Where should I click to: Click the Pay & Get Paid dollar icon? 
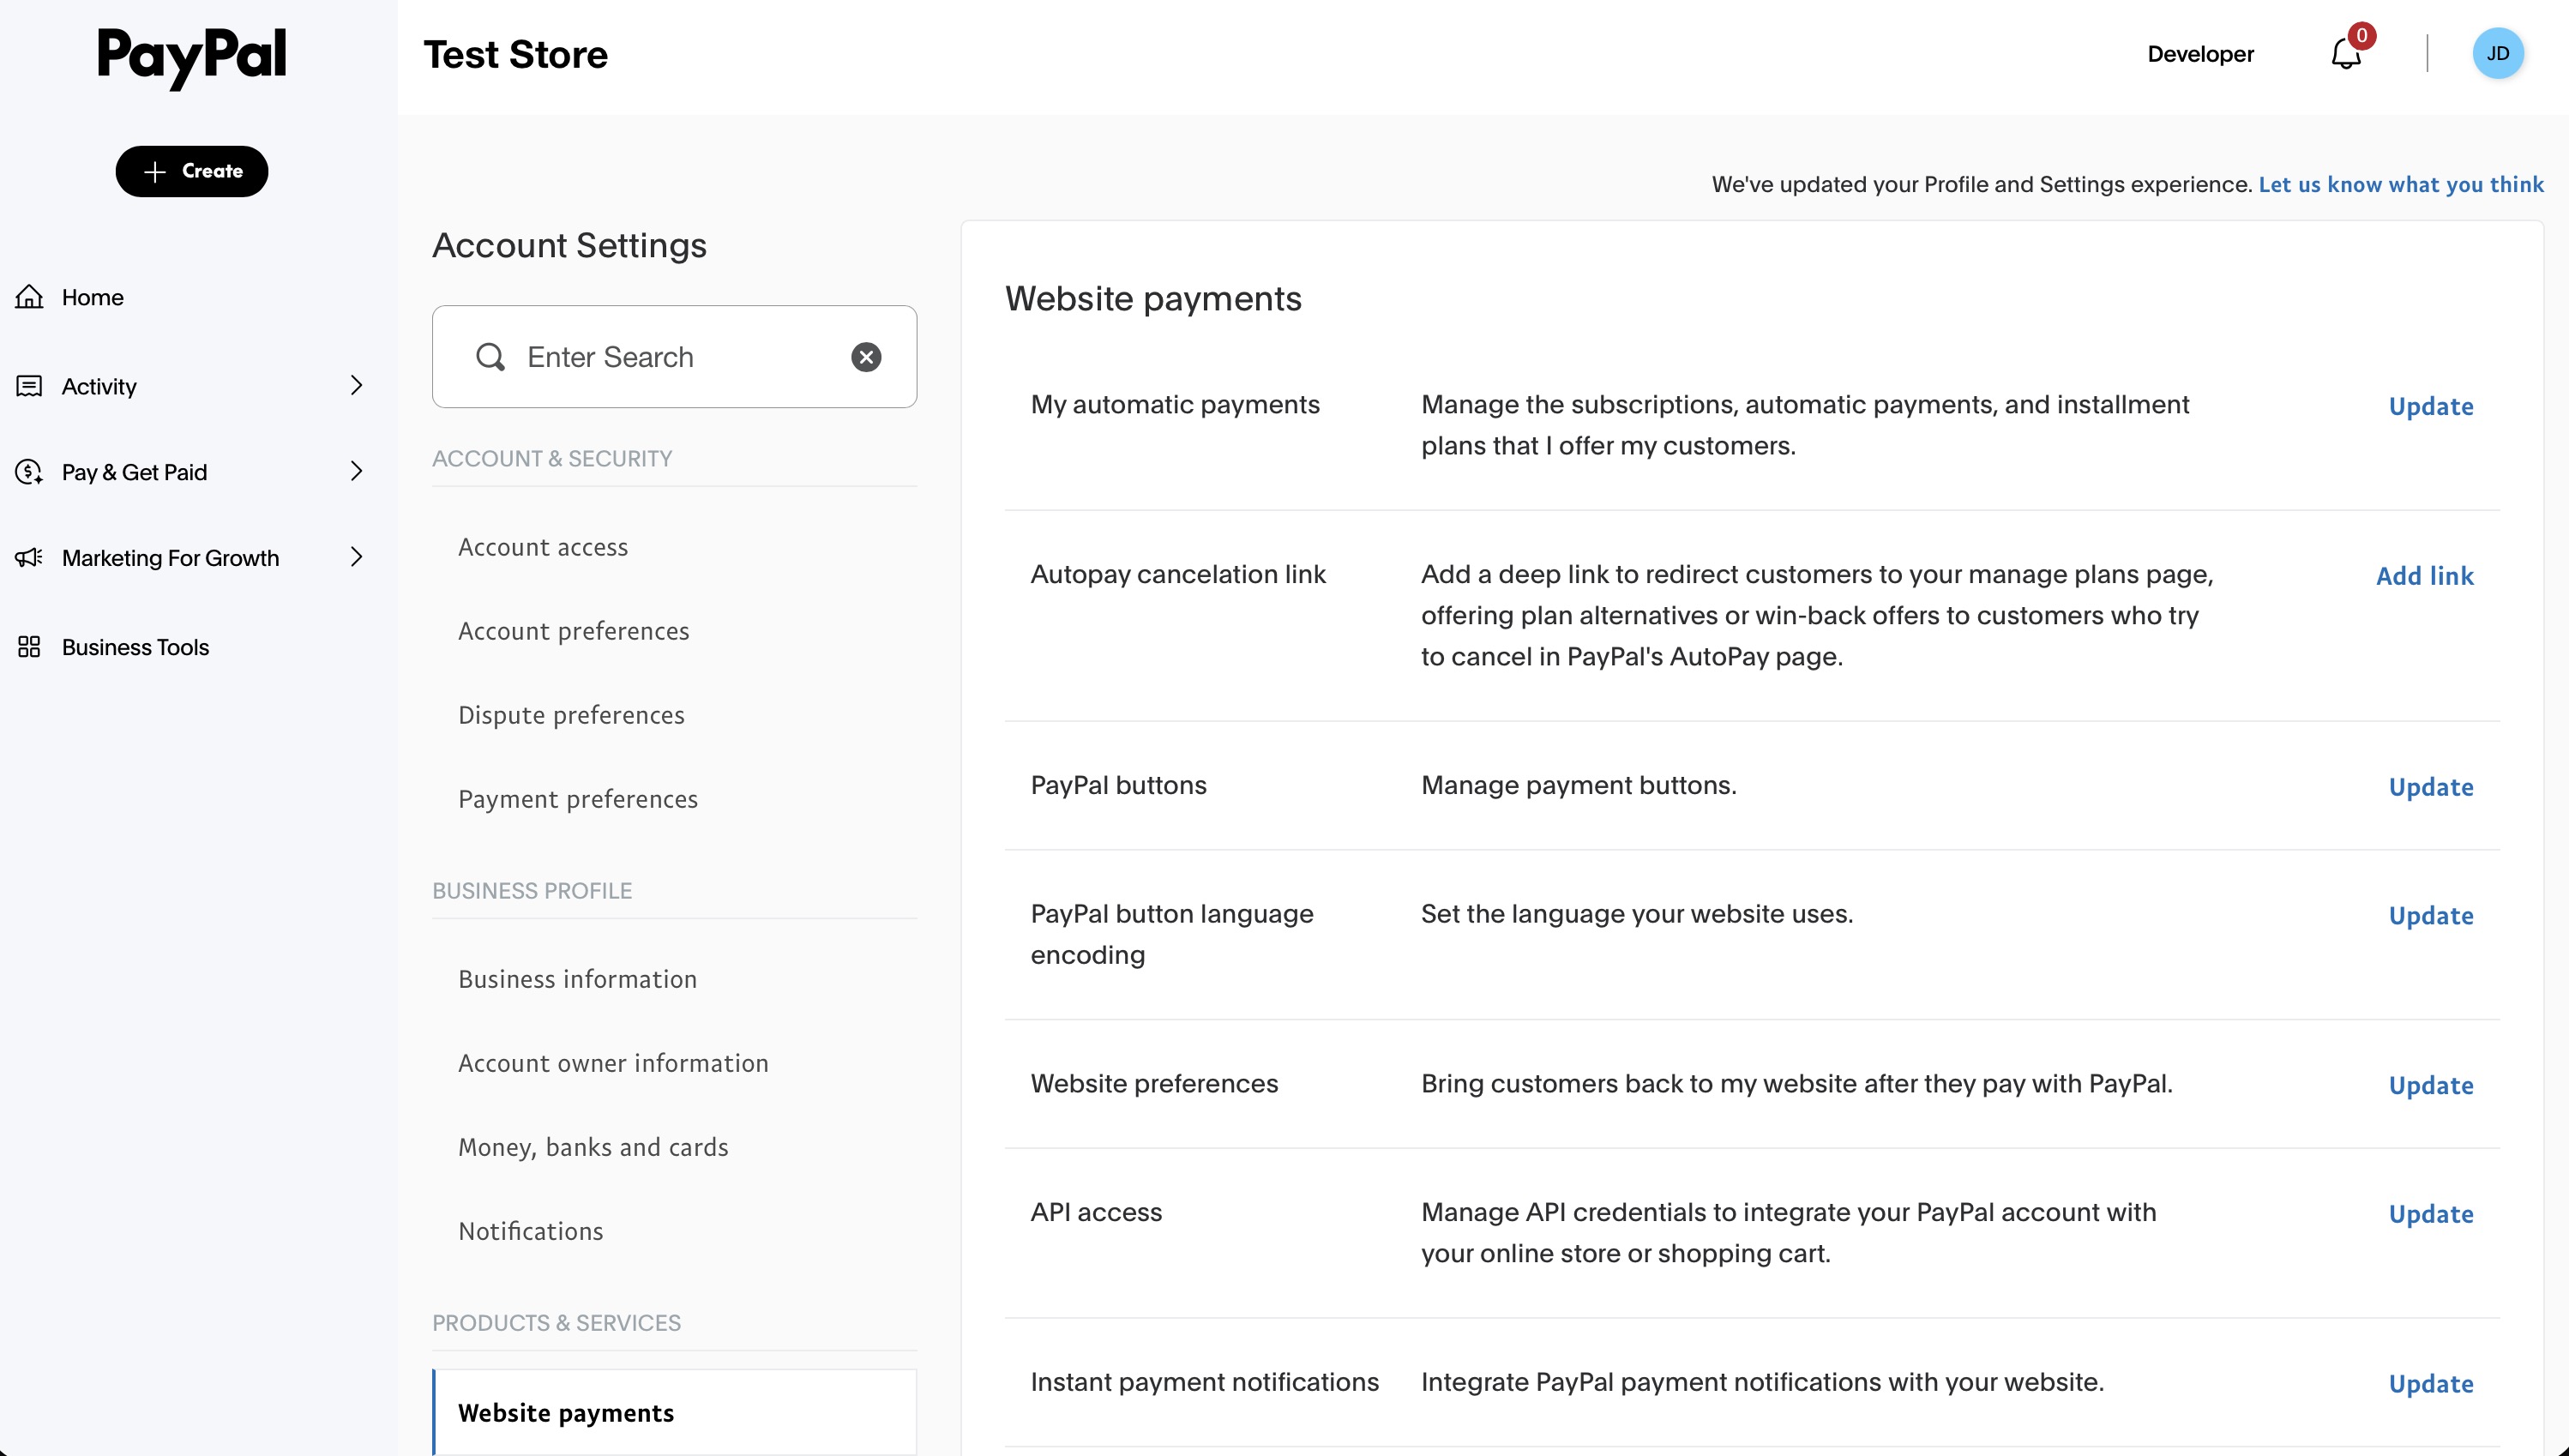tap(29, 472)
